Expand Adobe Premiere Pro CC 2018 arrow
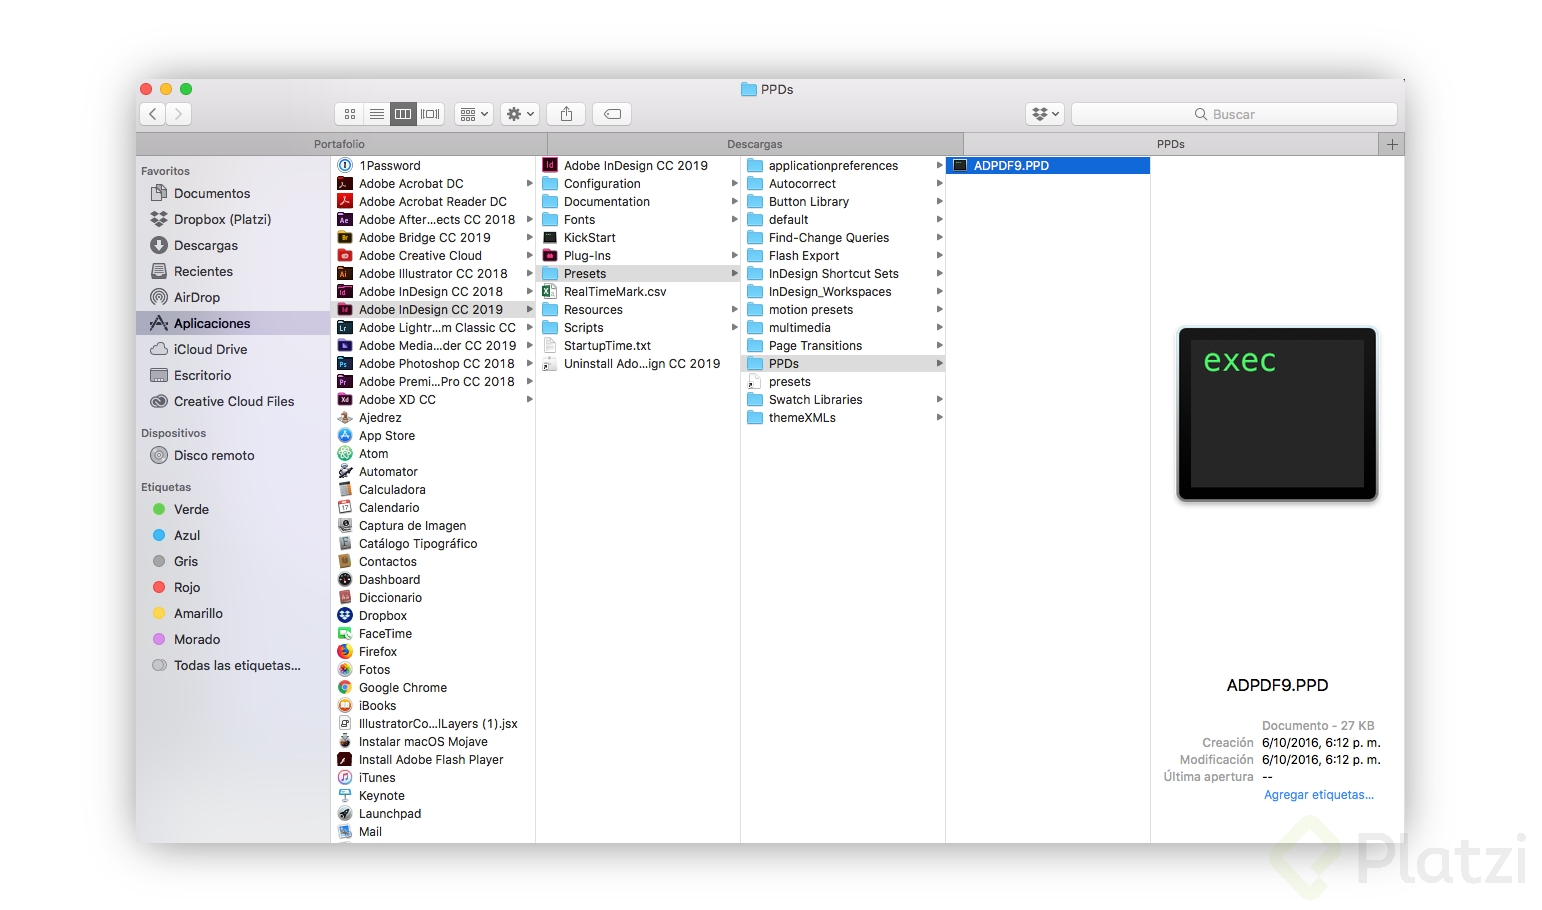1542x910 pixels. 529,381
